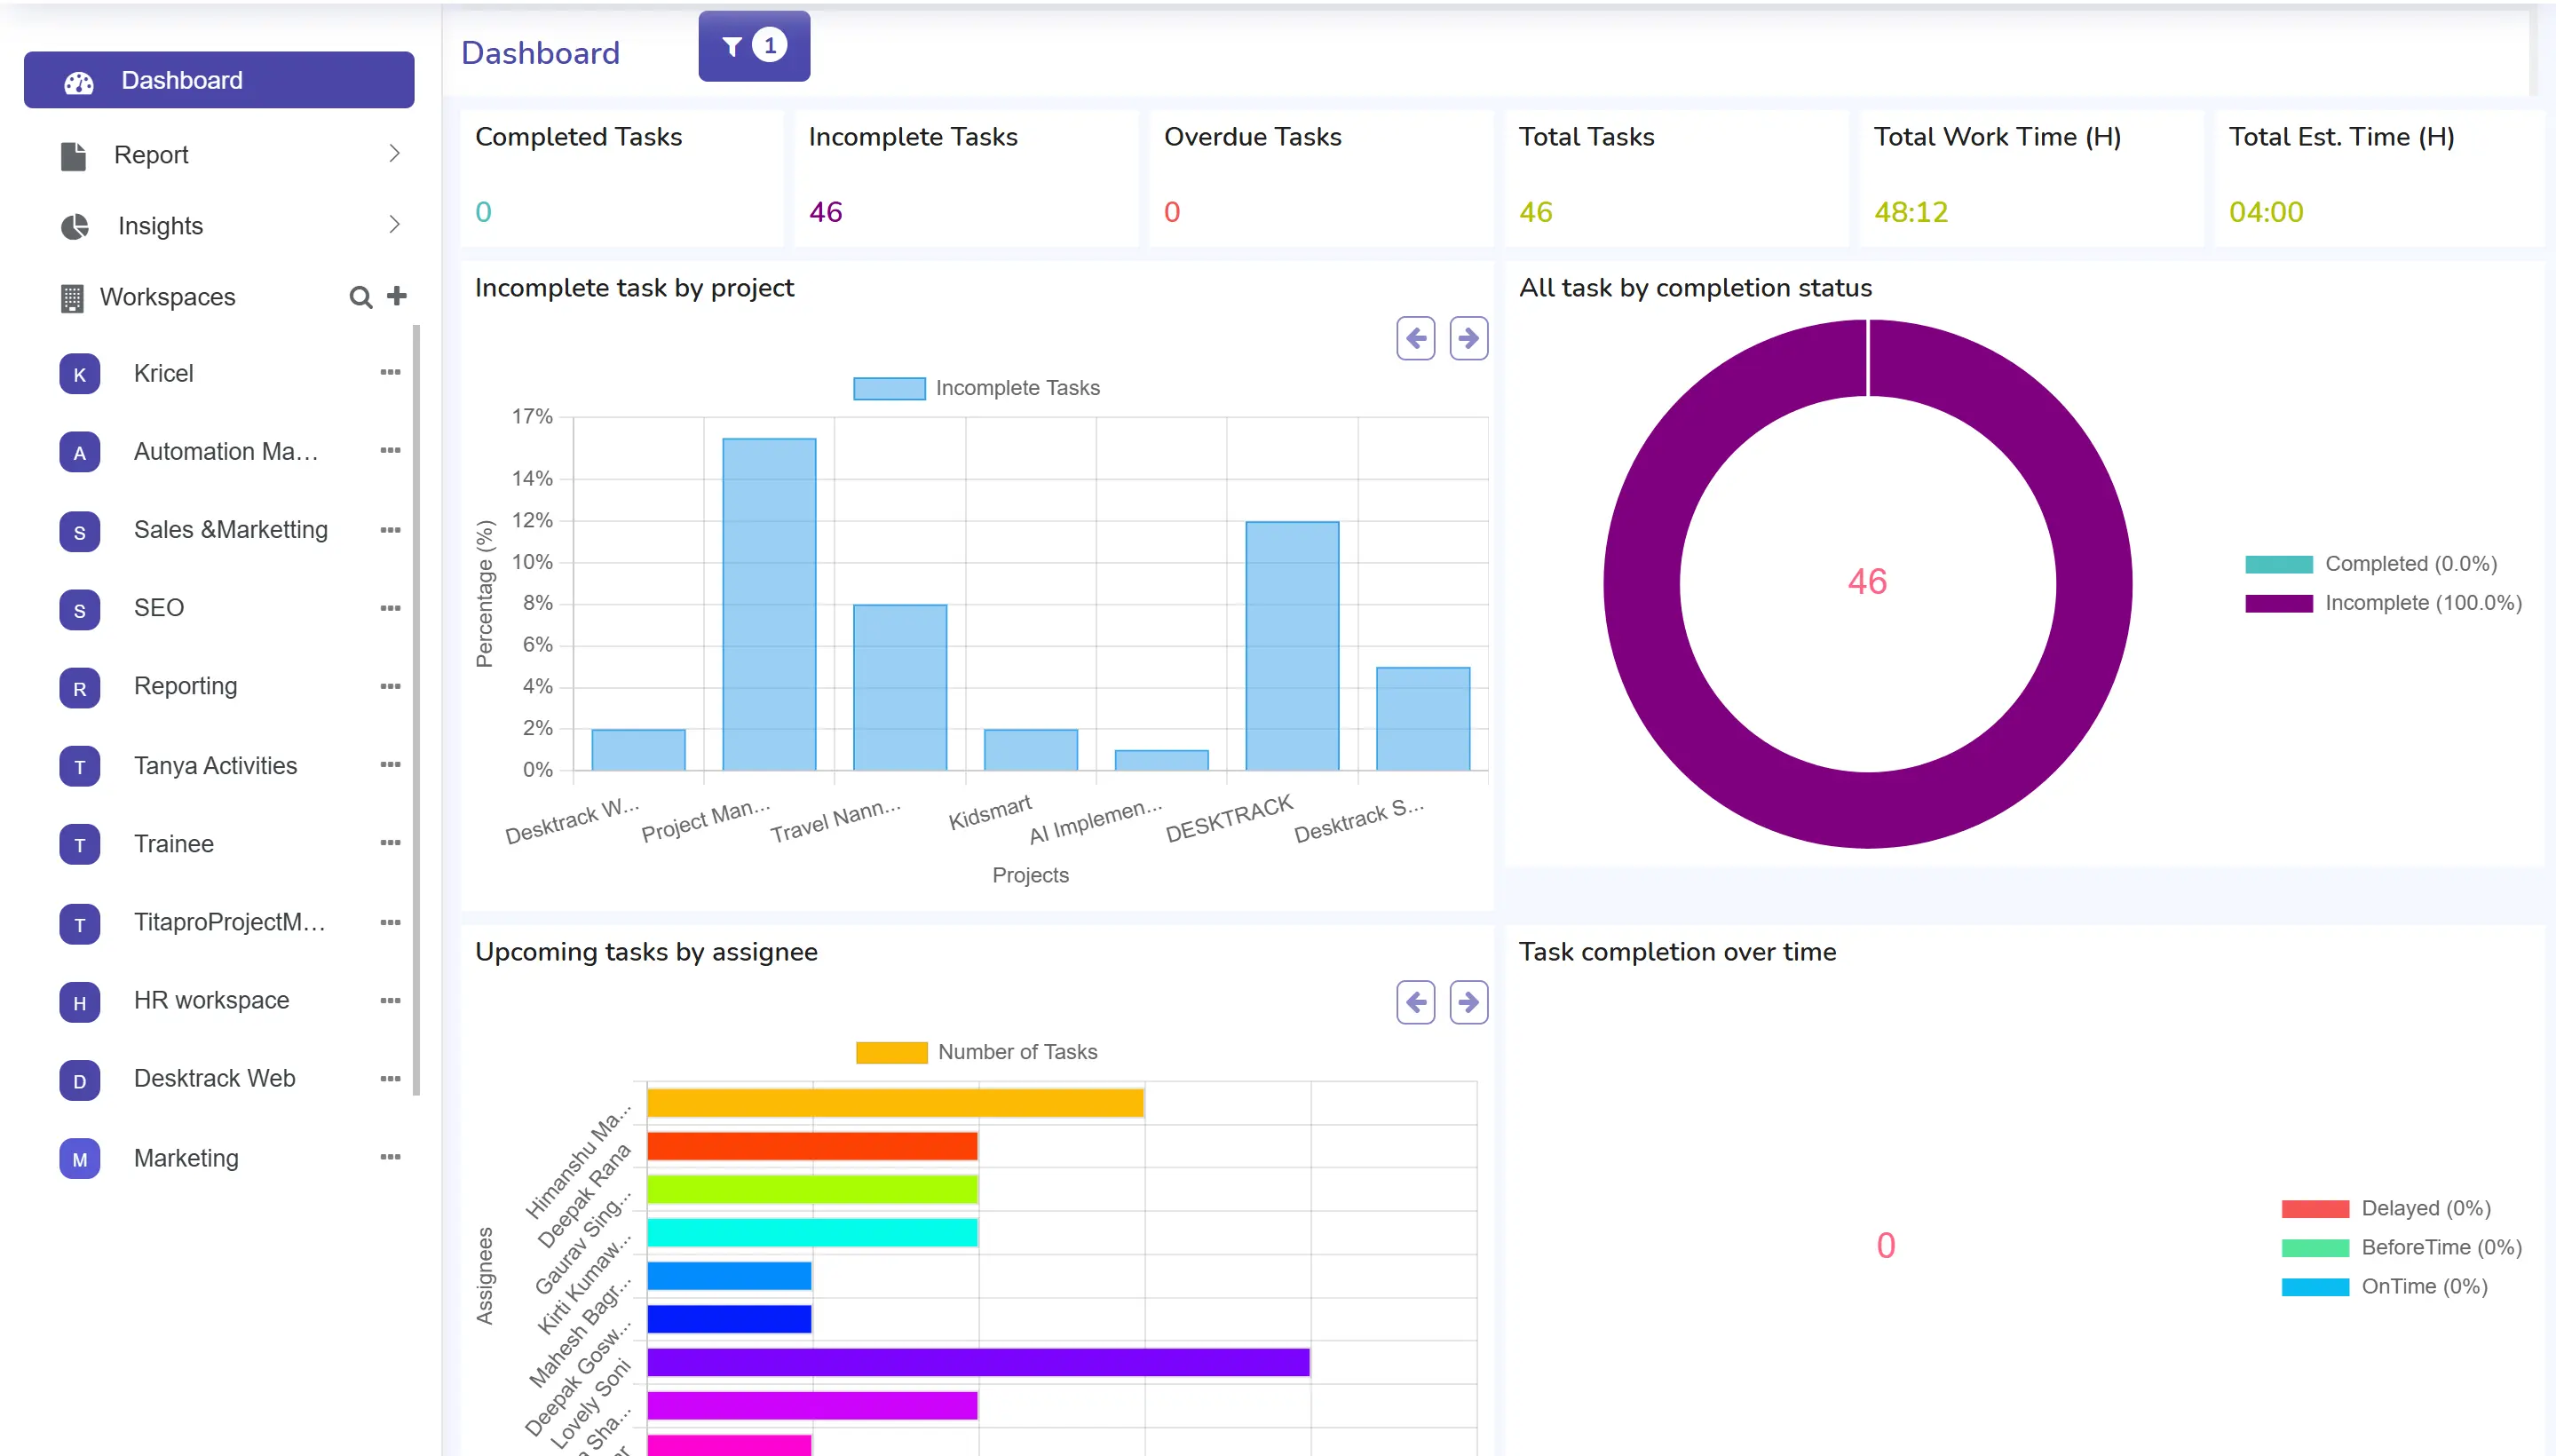Expand the Insights section
Screen dimensions: 2556x1456
[396, 224]
